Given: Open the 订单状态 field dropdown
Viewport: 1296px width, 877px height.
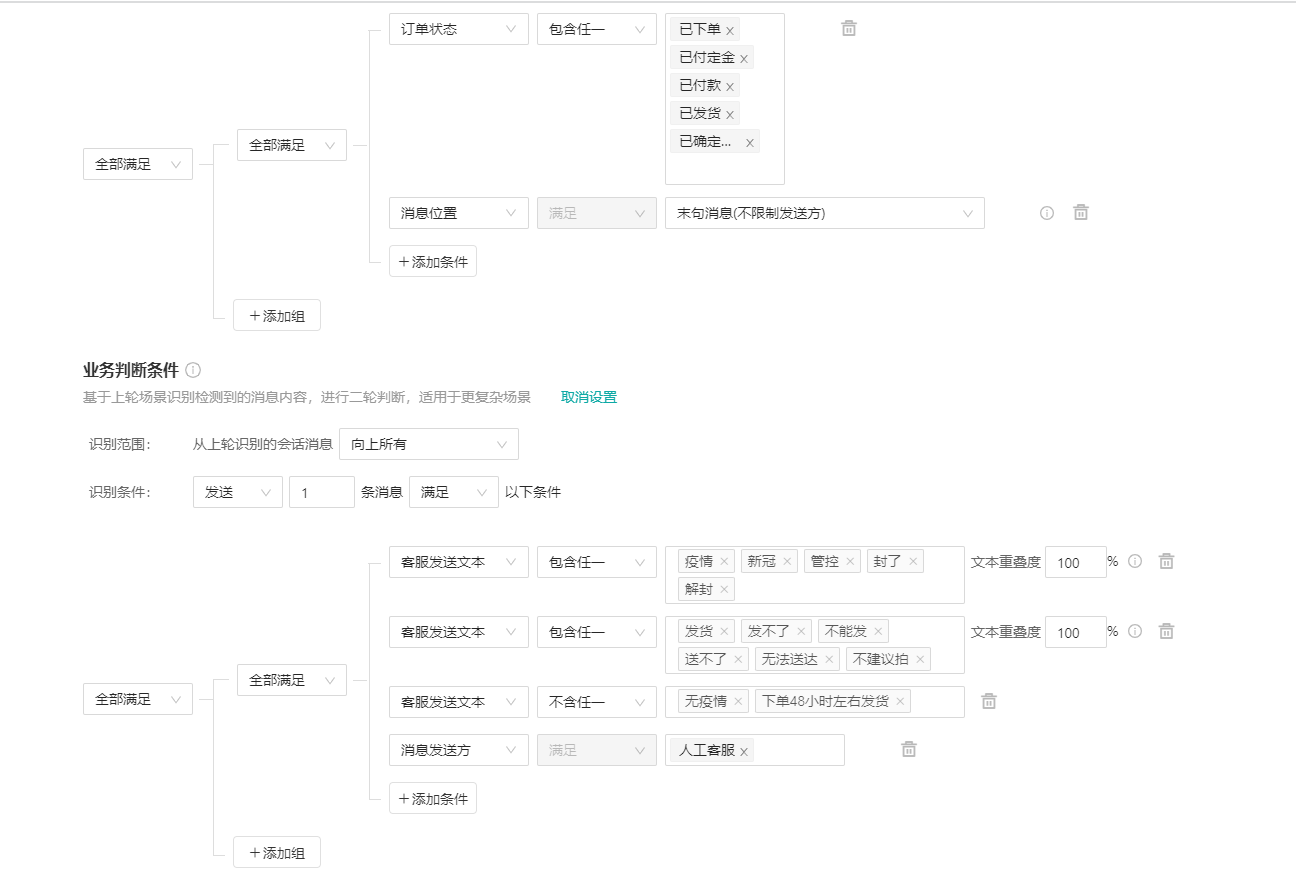Looking at the screenshot, I should [x=459, y=29].
